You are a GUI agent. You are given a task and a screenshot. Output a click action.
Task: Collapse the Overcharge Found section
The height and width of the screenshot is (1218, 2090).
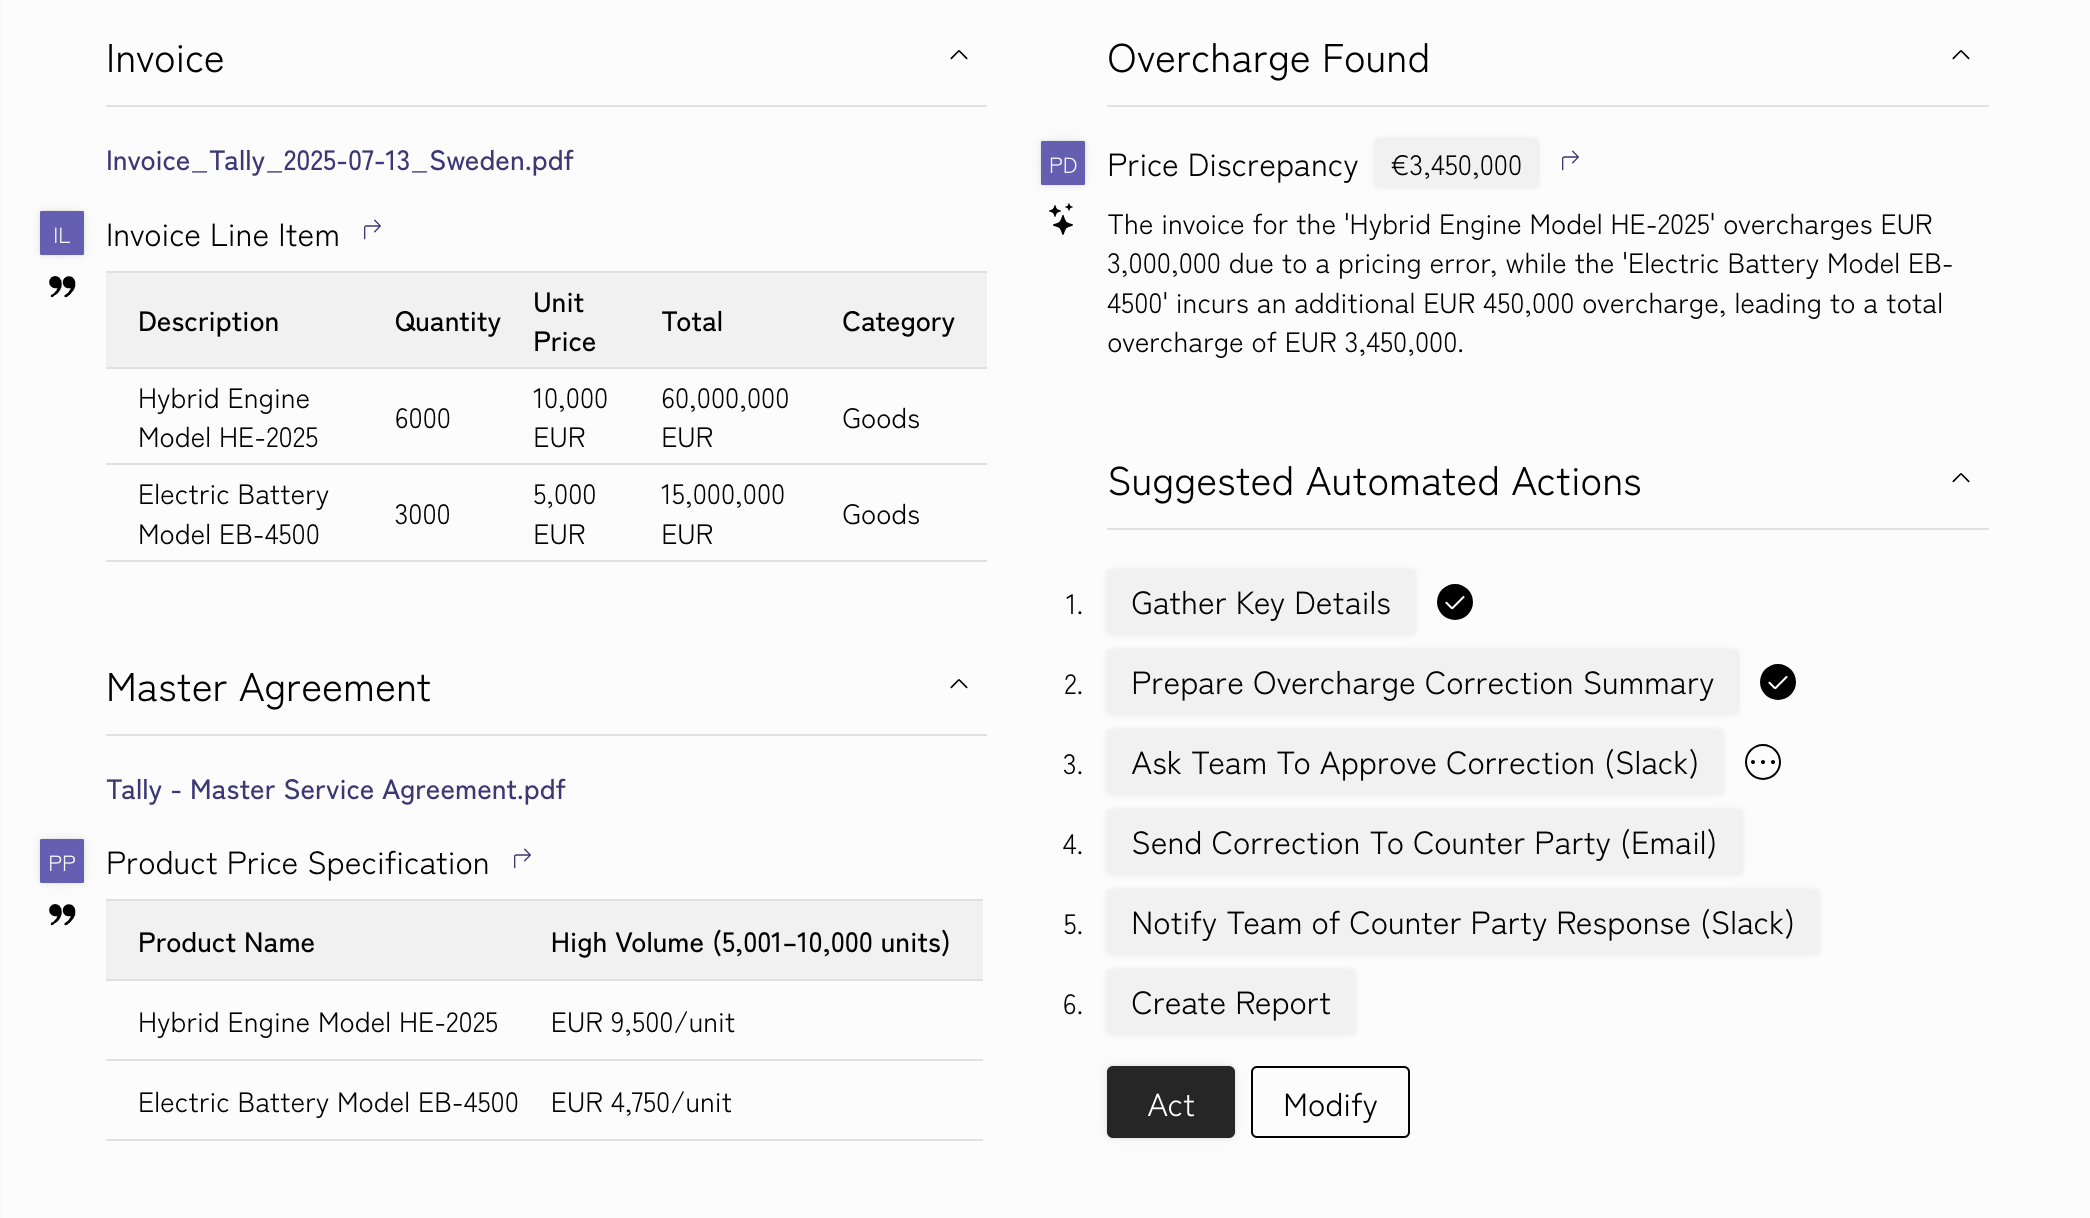(1960, 56)
